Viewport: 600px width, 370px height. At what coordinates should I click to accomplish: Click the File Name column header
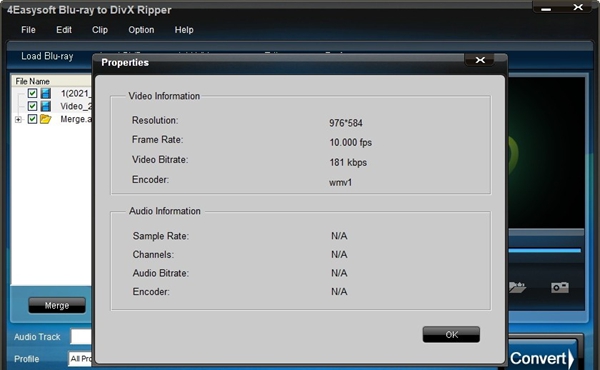pyautogui.click(x=52, y=81)
